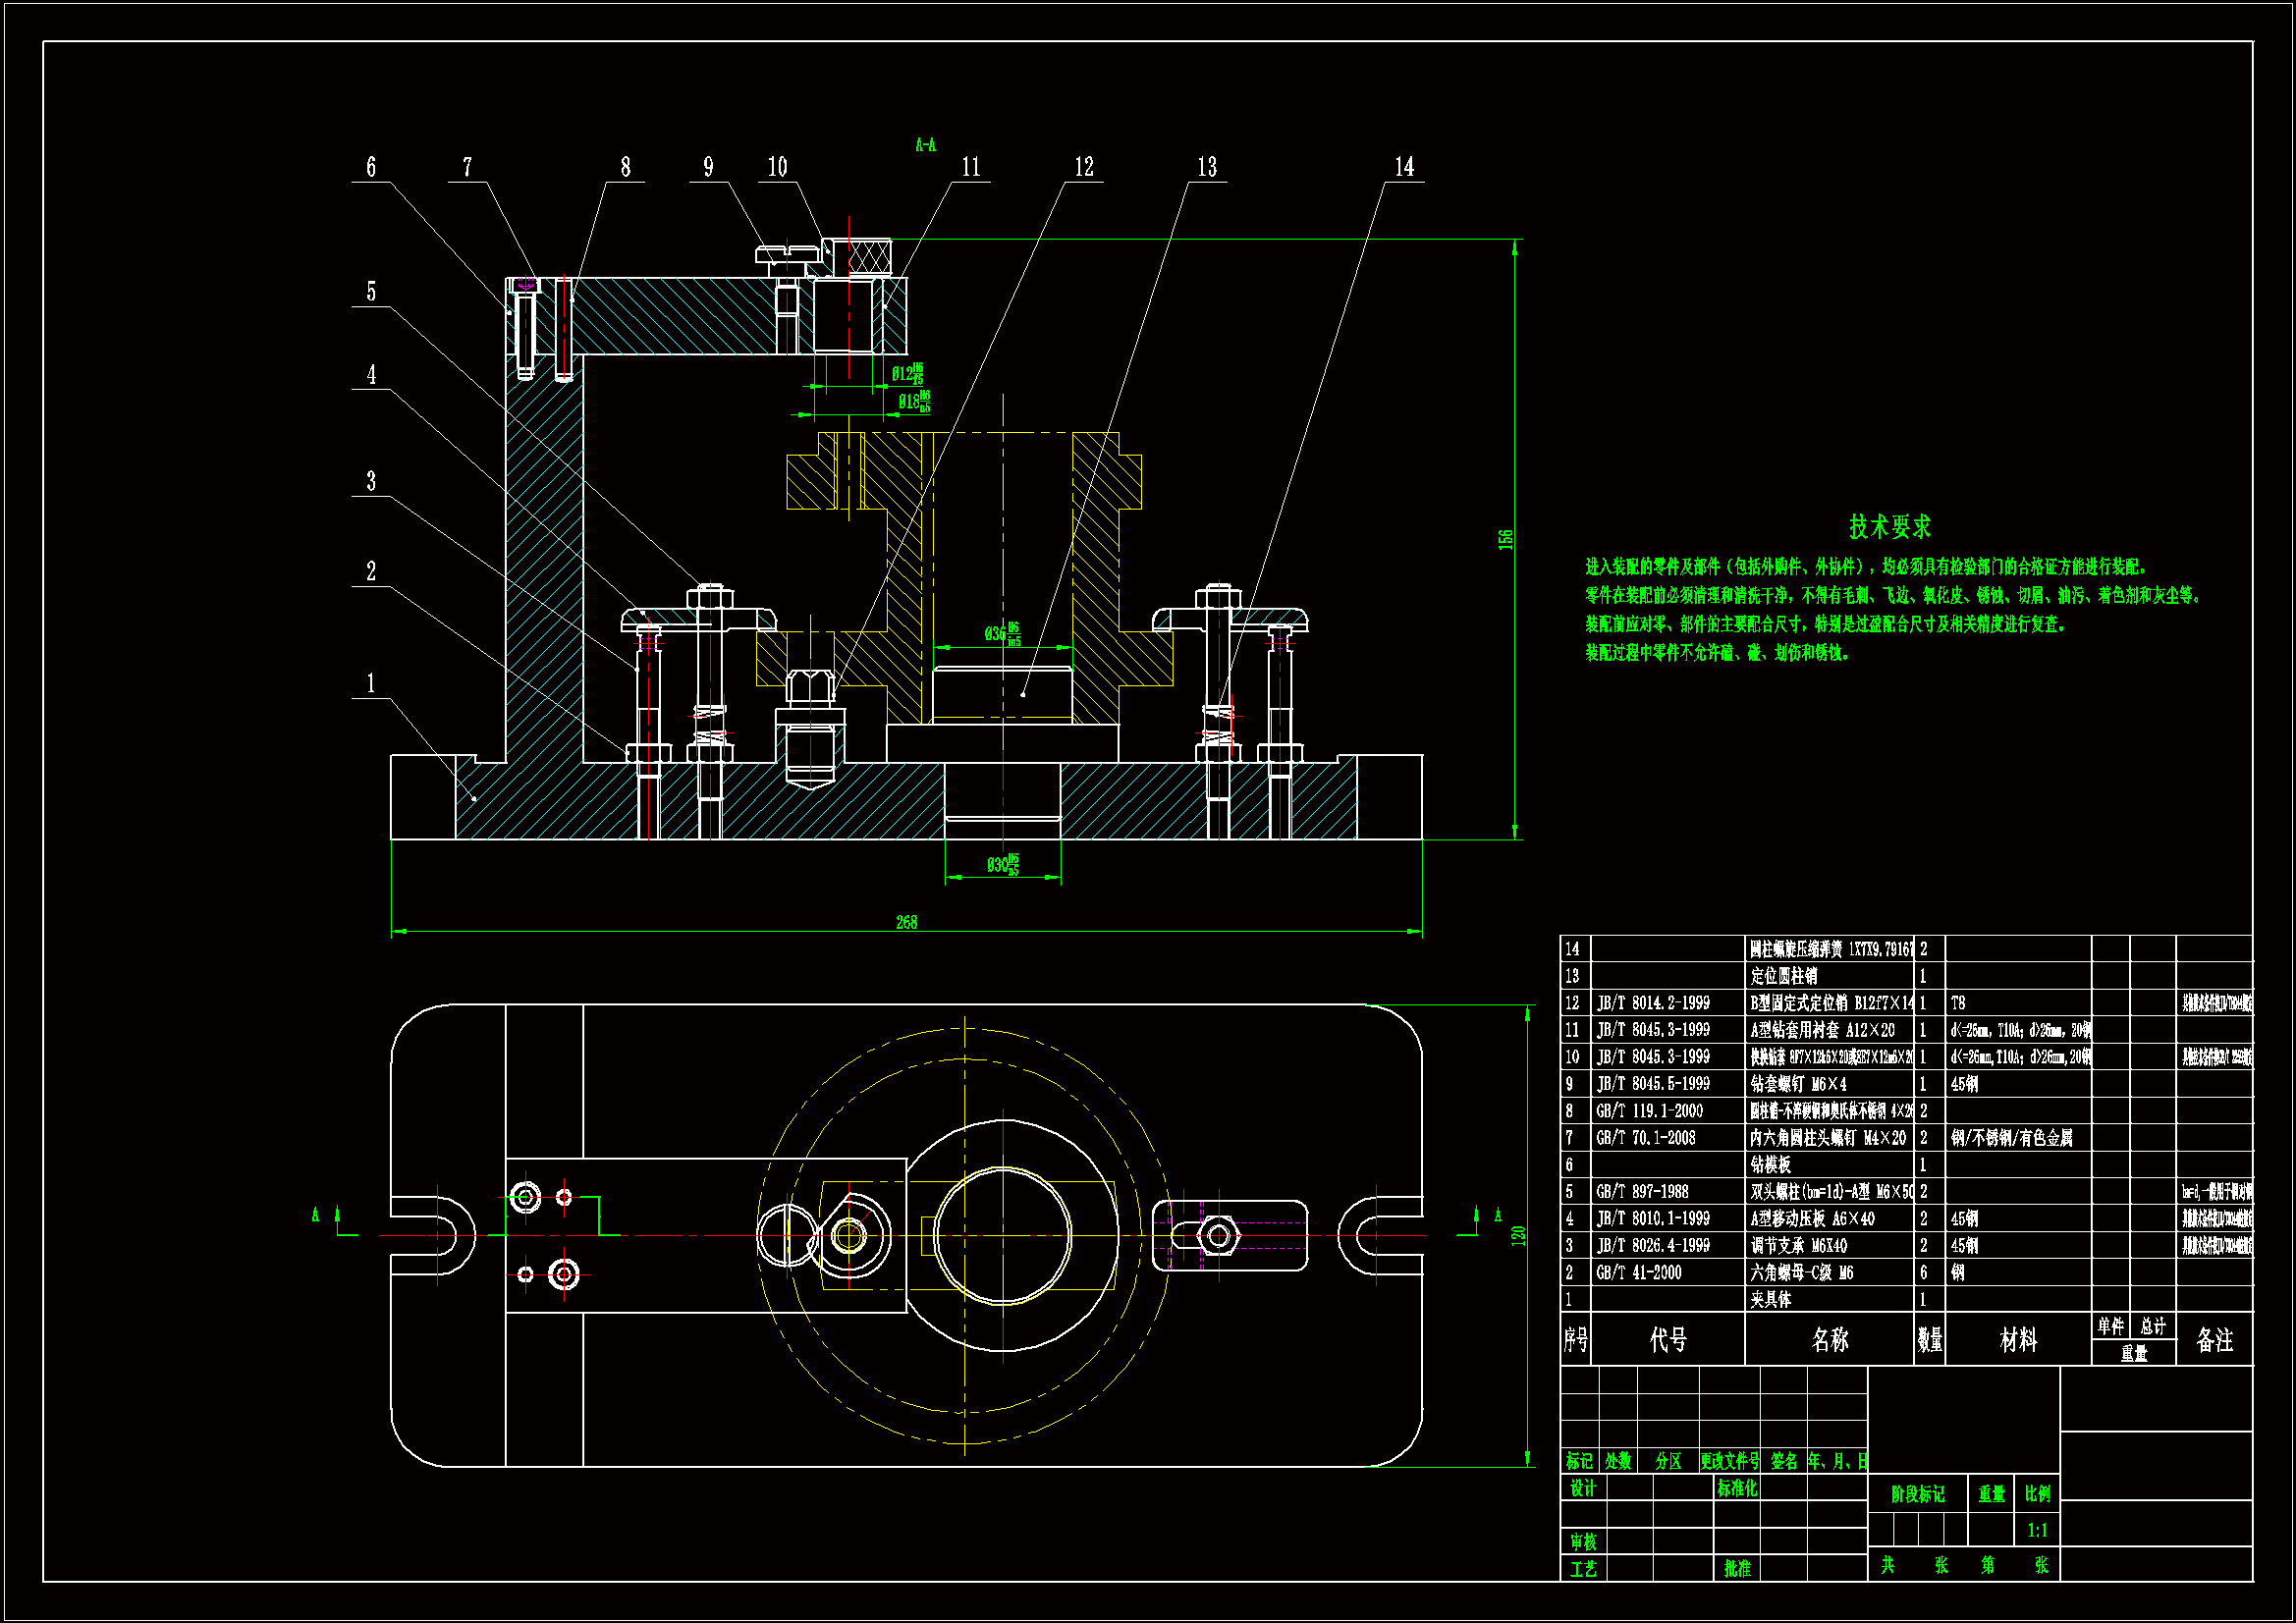
Task: Click the hex nut in plan view
Action: [1218, 1236]
